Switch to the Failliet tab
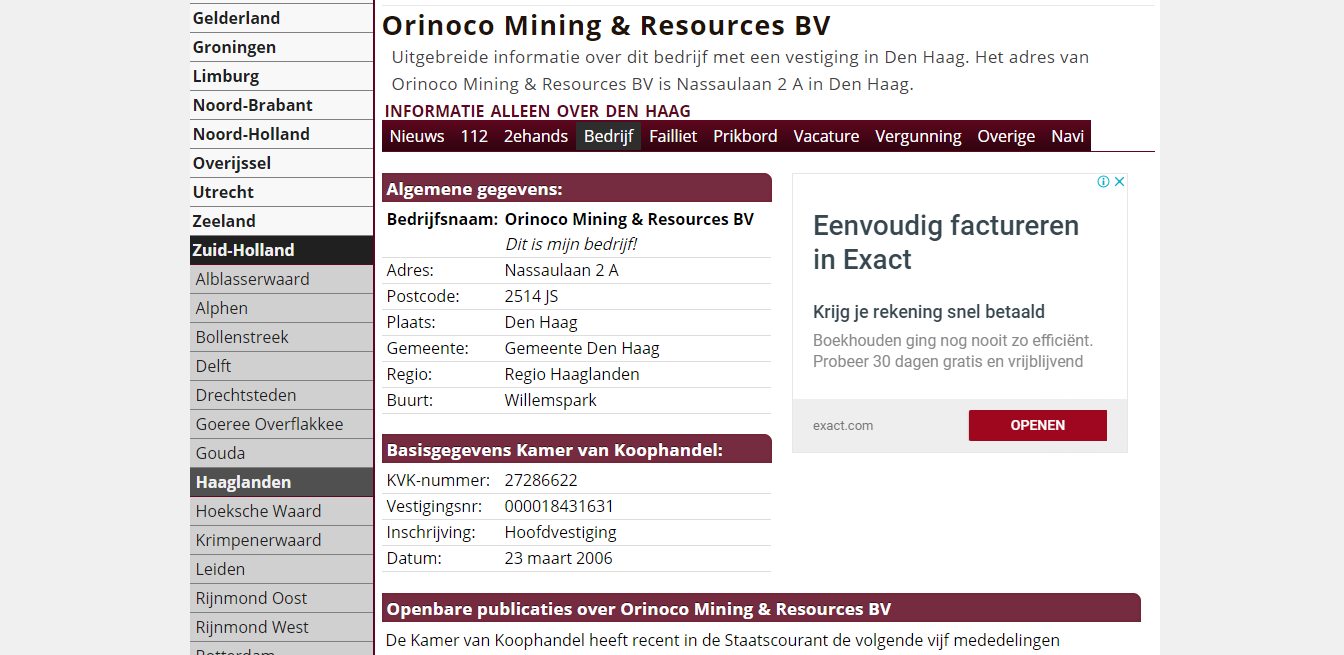 coord(673,136)
